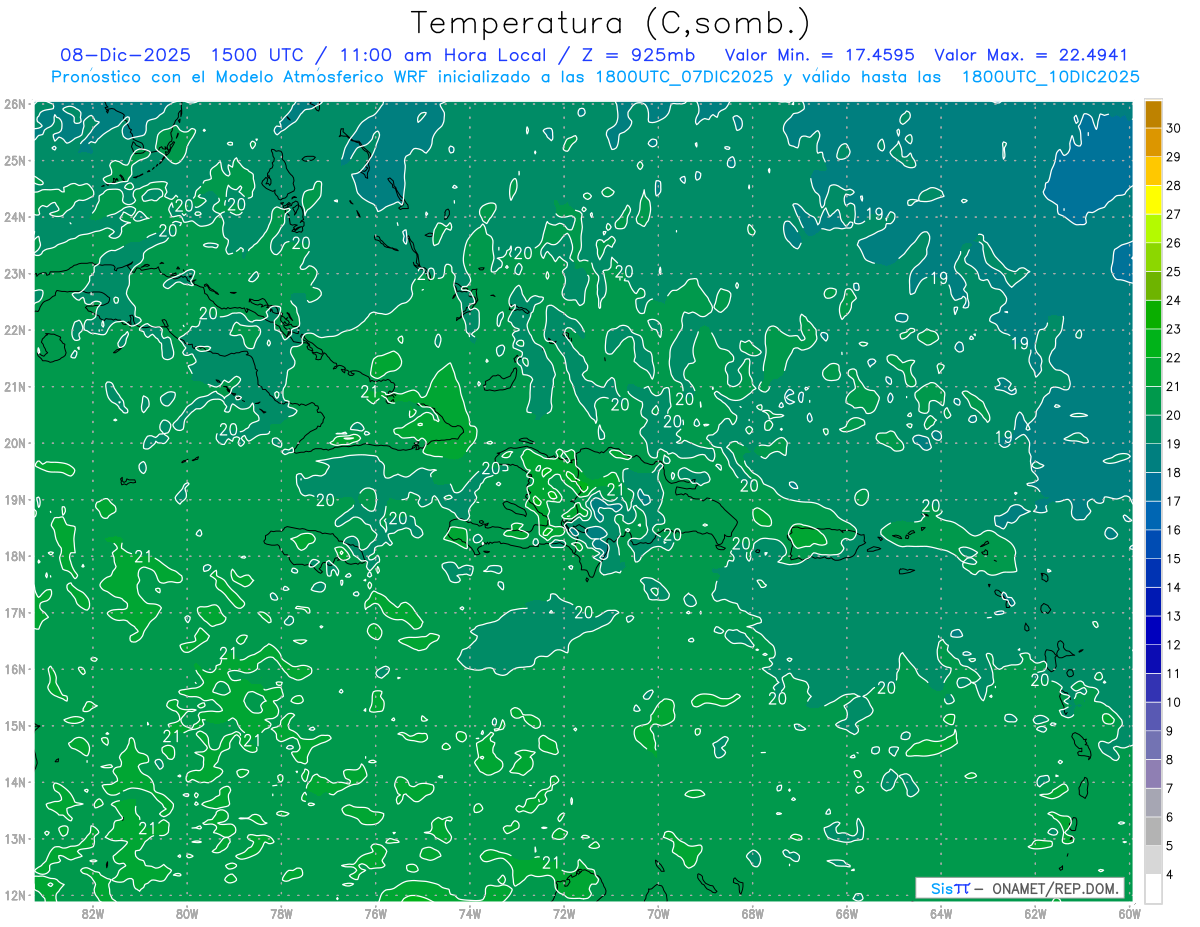Click the '62W' longitude label
This screenshot has height=927, width=1200.
pyautogui.click(x=1035, y=912)
